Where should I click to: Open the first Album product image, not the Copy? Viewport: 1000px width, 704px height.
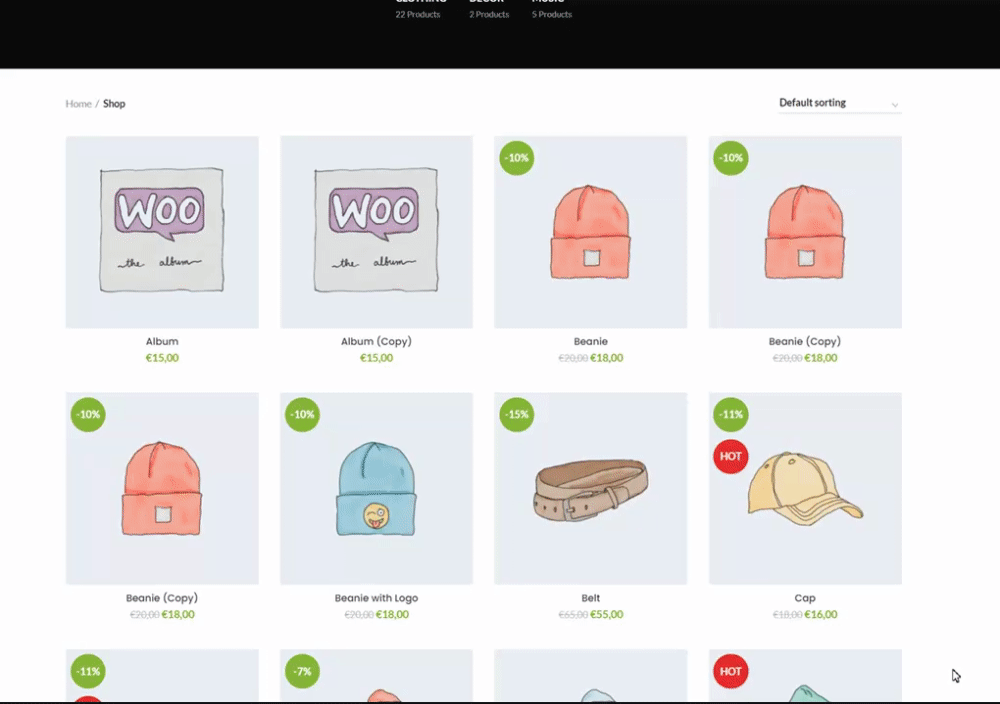(x=162, y=232)
